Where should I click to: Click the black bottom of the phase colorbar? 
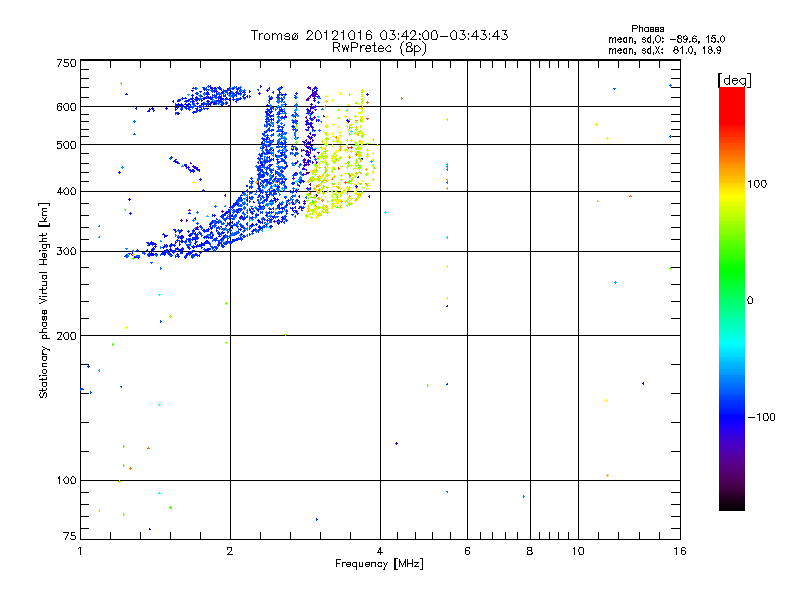tap(732, 503)
